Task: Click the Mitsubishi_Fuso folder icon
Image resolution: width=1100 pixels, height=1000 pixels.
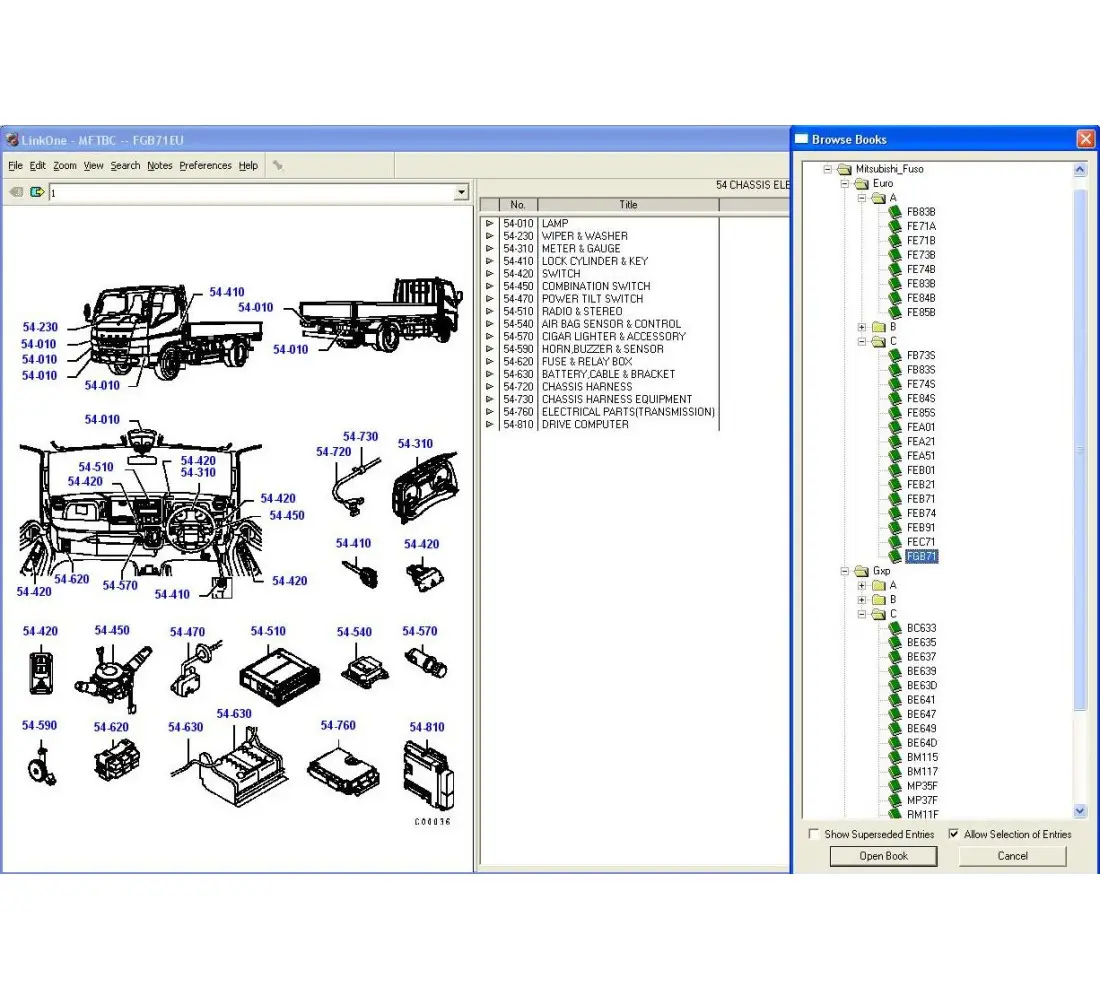Action: click(845, 169)
